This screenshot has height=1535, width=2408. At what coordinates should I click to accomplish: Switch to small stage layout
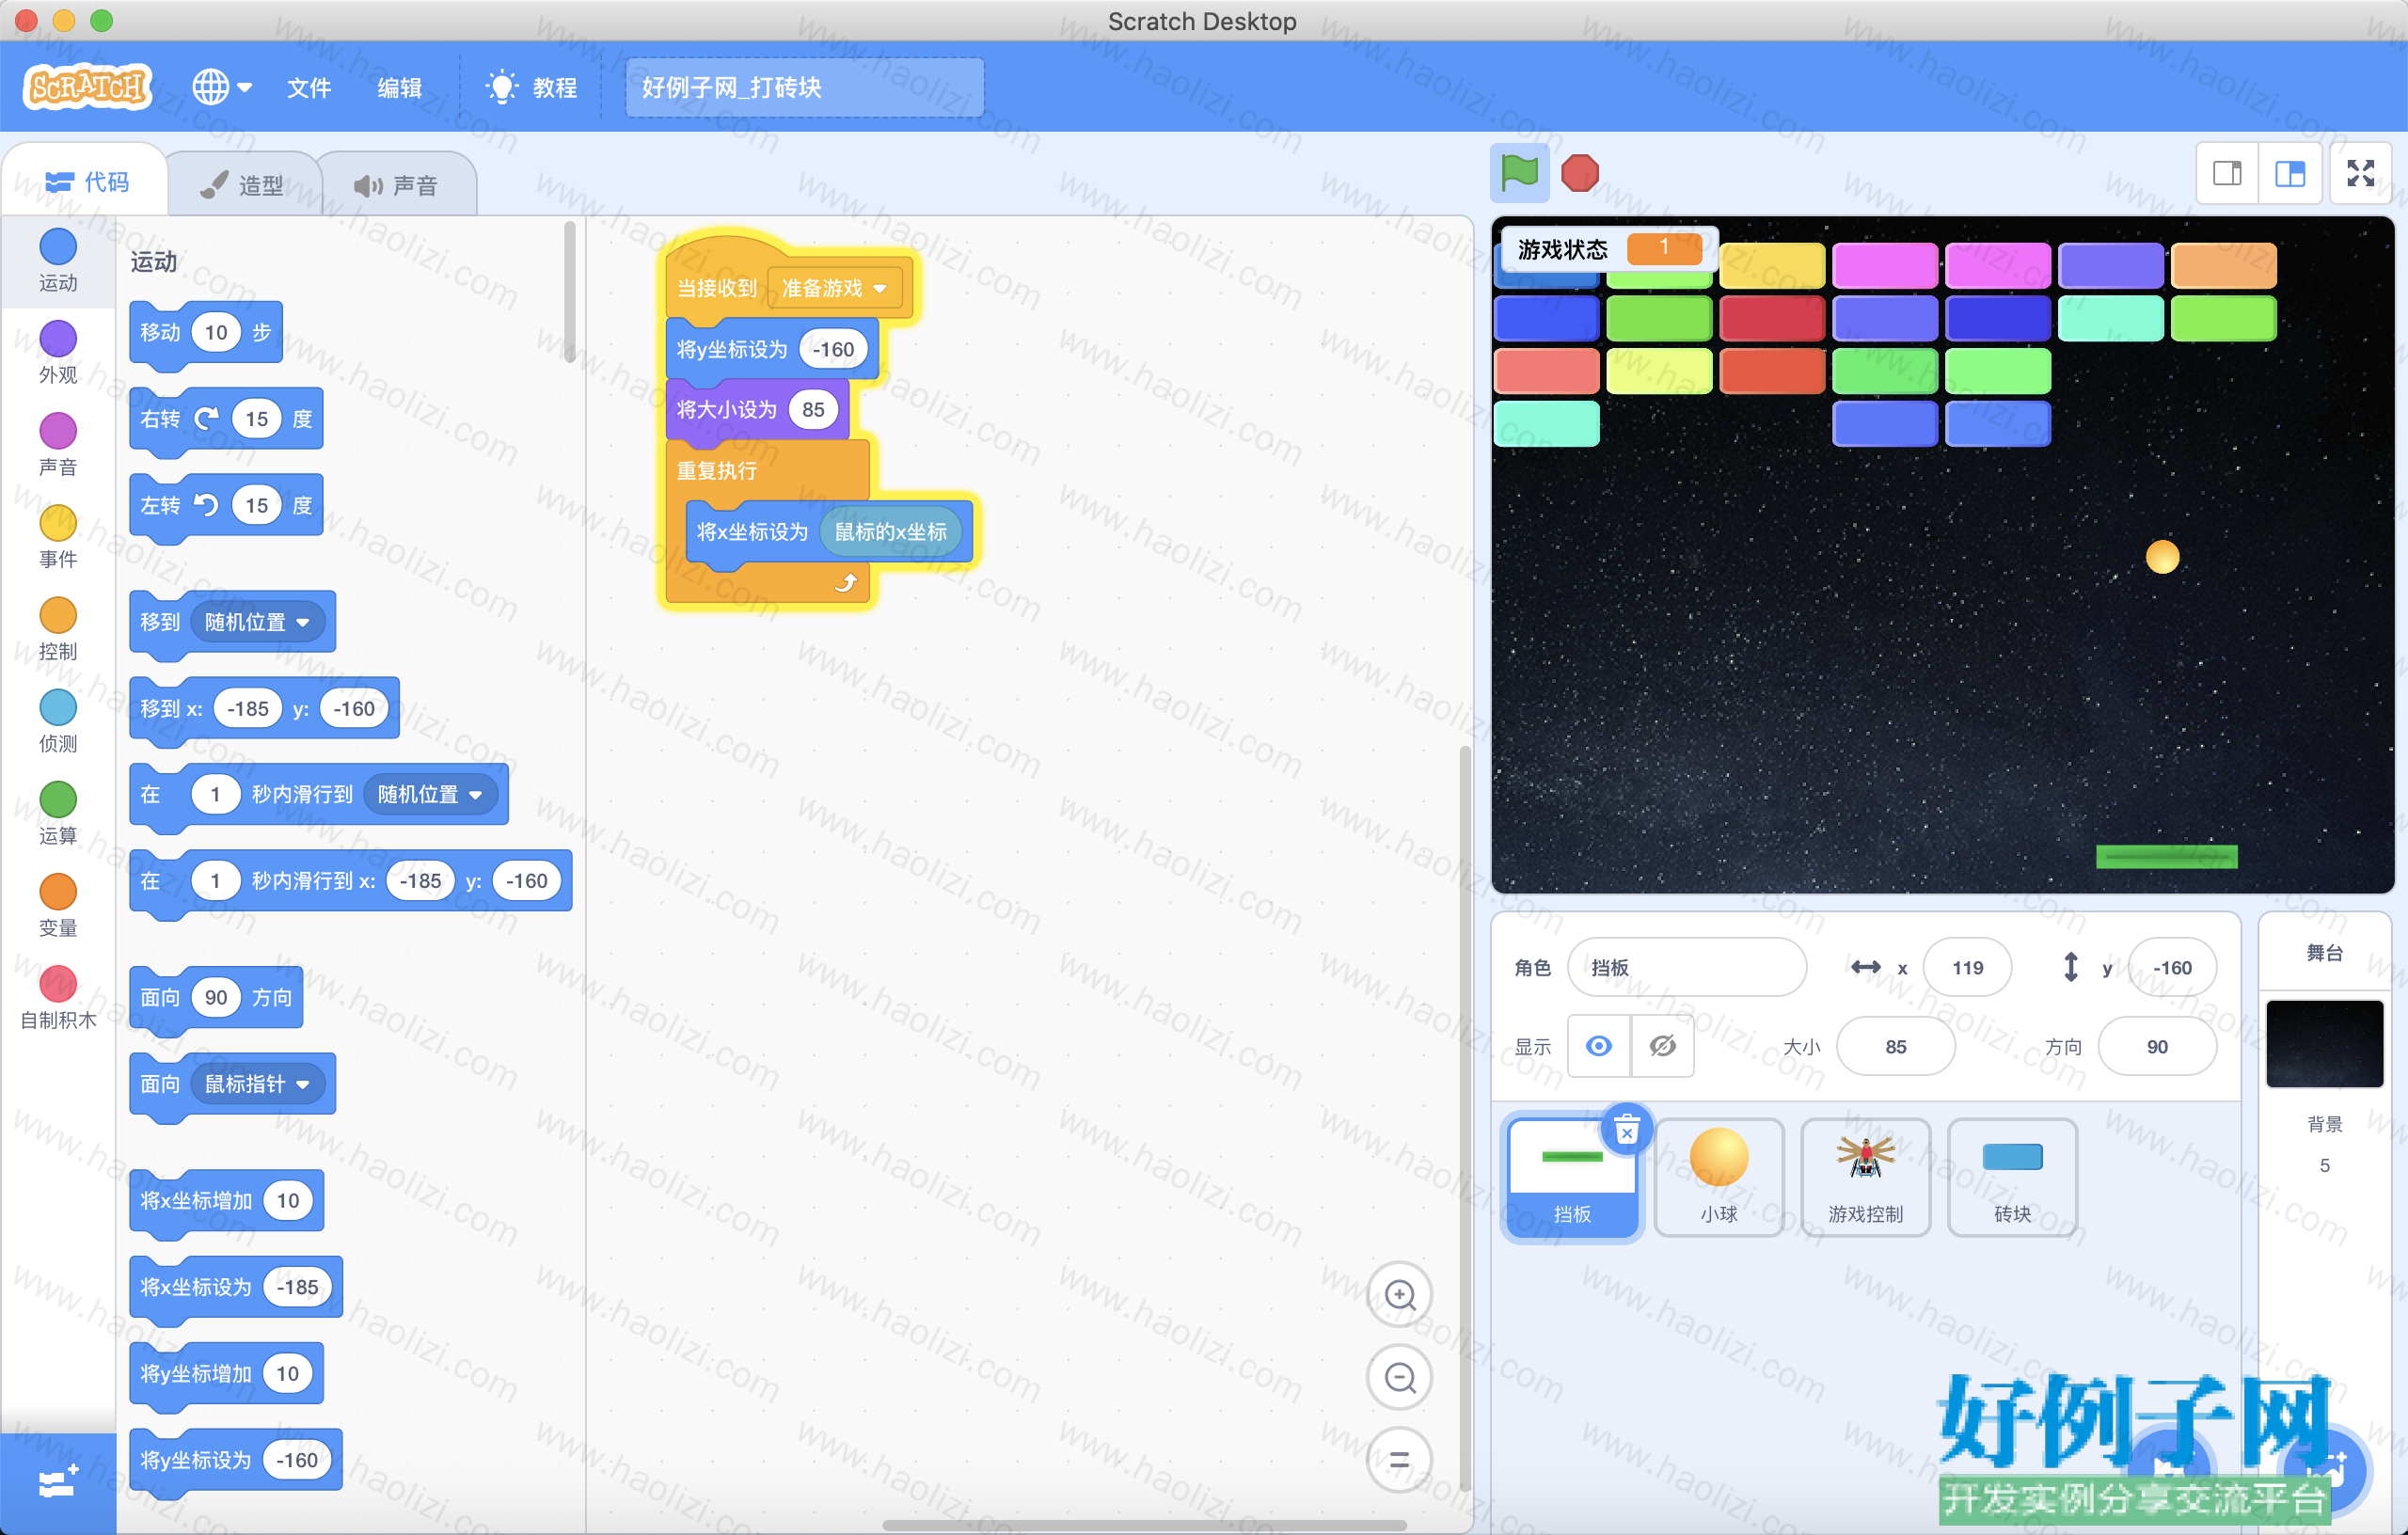click(2227, 174)
